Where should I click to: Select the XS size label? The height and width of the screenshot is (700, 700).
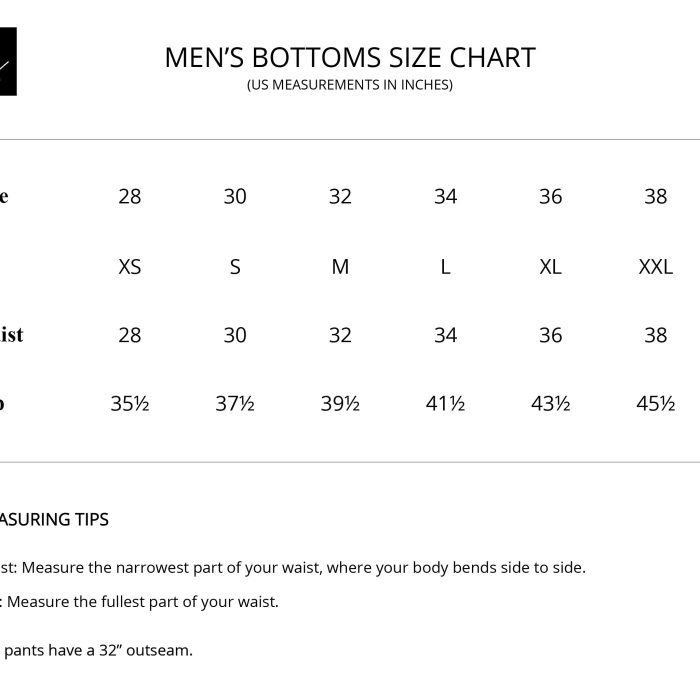point(130,267)
